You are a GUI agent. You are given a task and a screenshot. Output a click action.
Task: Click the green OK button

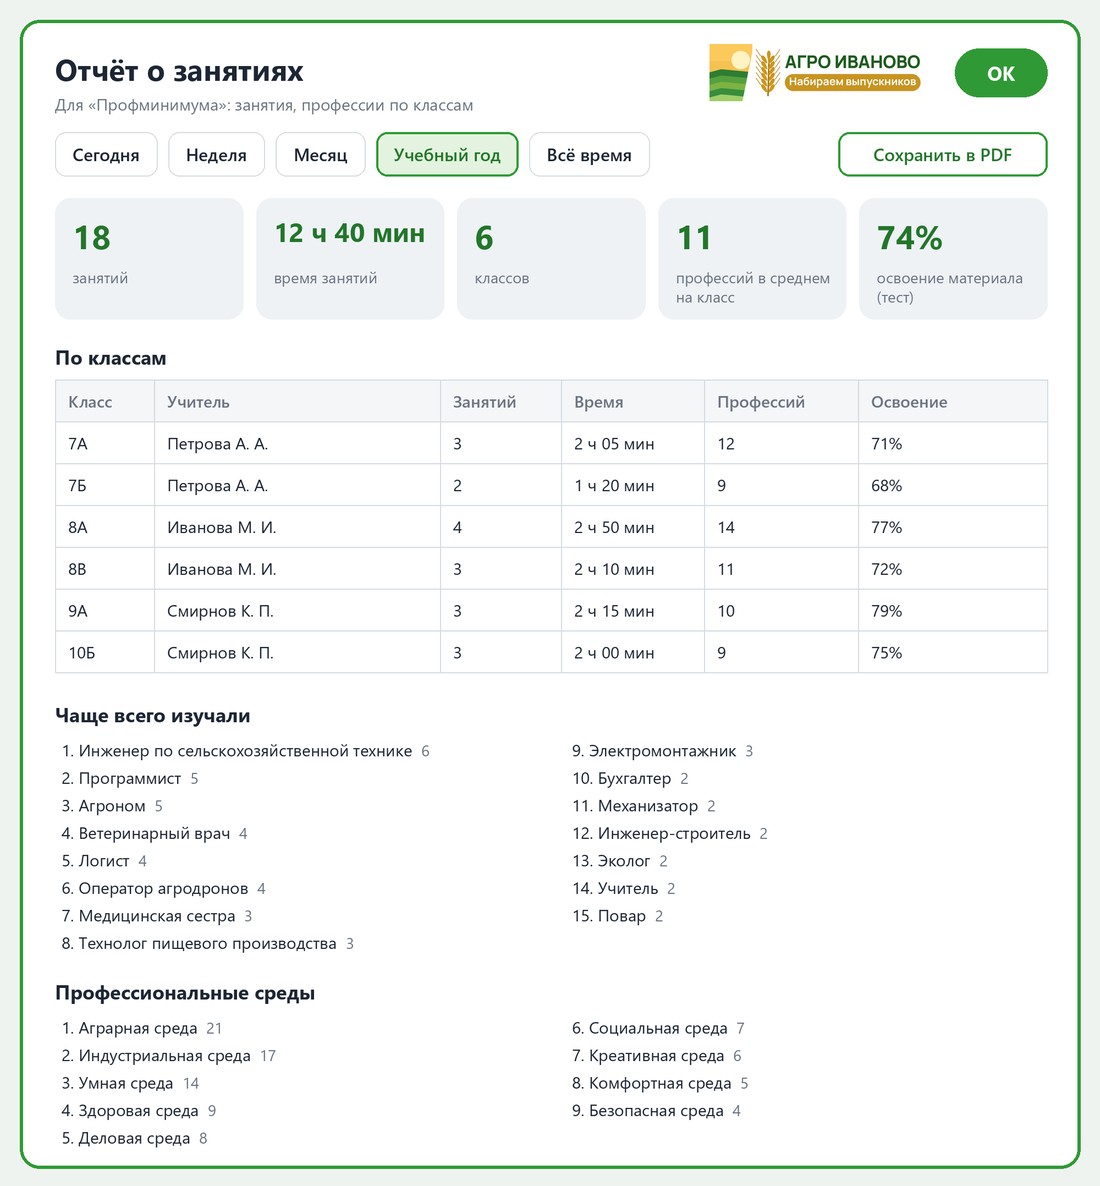pyautogui.click(x=1000, y=73)
